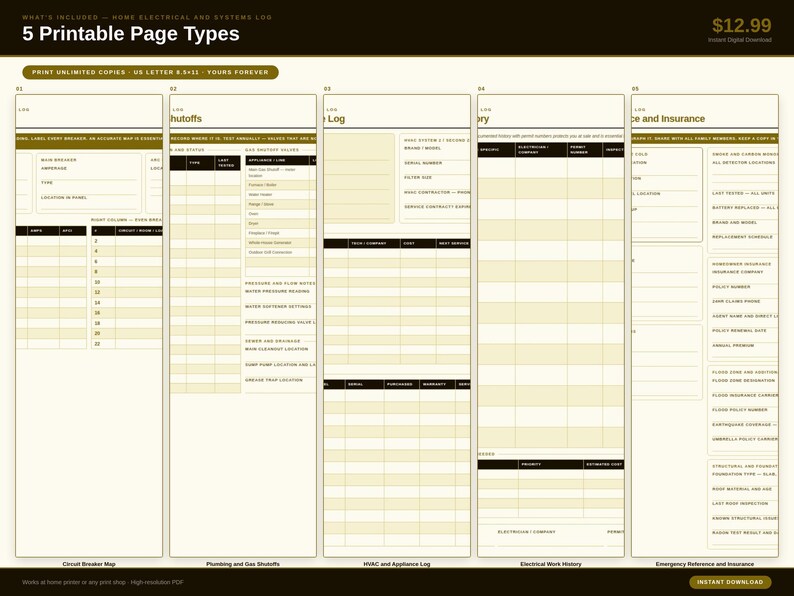Open the HVAC and Appliance Log page thumbnail
The width and height of the screenshot is (794, 596).
click(397, 326)
